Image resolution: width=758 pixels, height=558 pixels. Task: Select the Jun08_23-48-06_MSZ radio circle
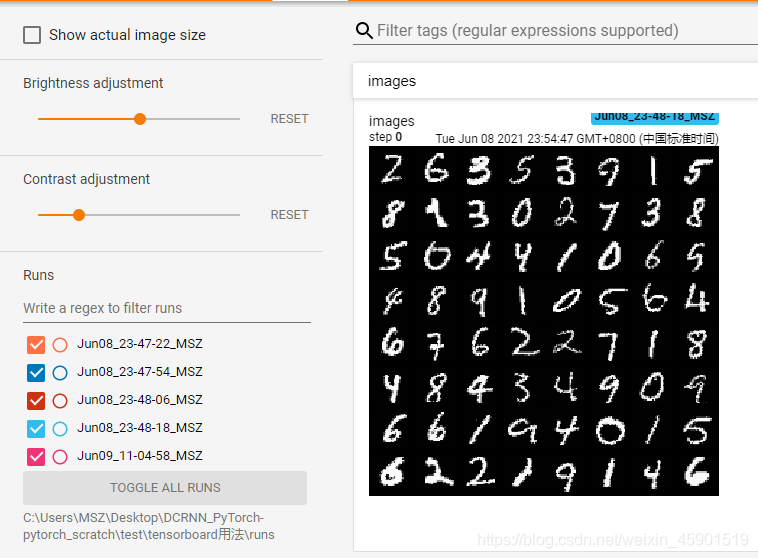[x=60, y=400]
